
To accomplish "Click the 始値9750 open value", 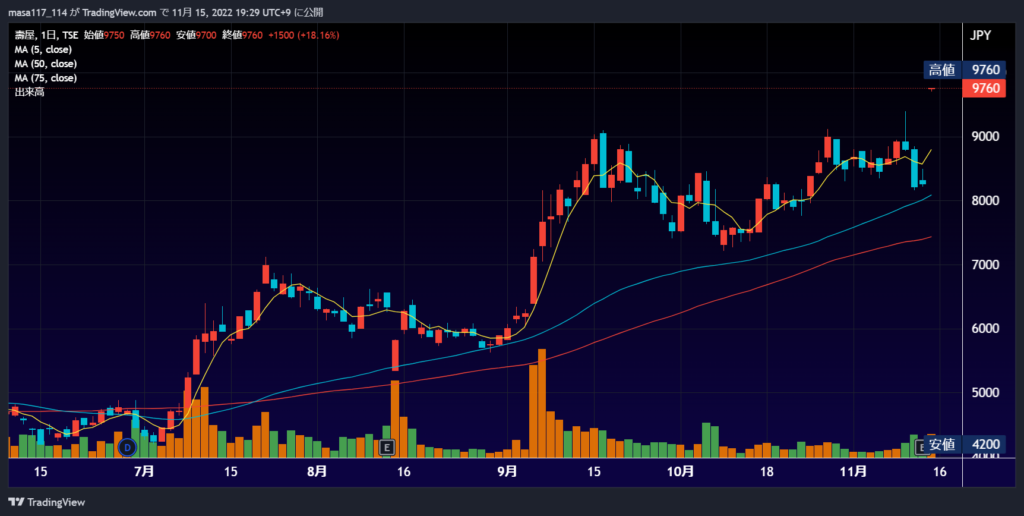I will point(103,35).
